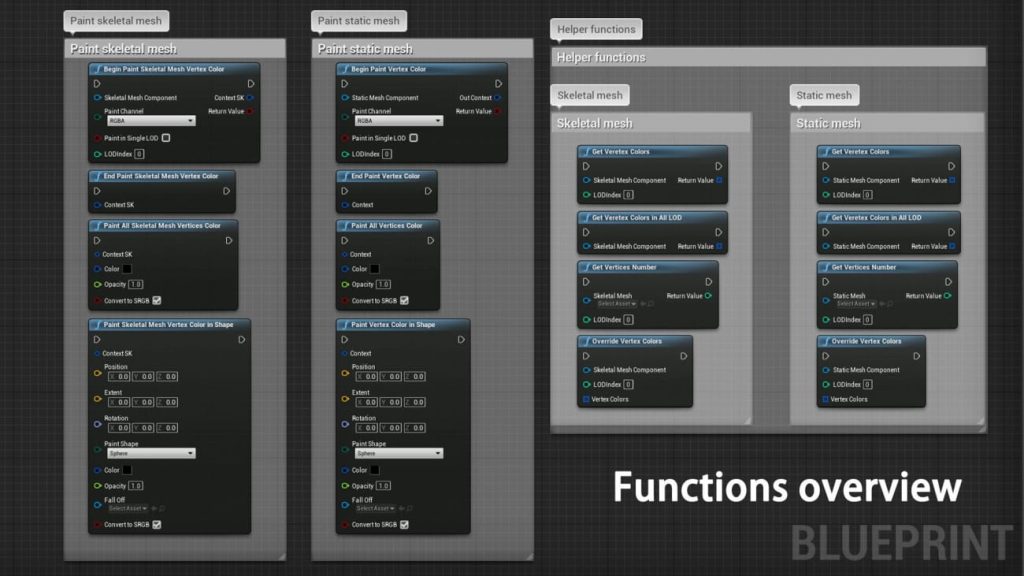Click Static Mesh Component pin on Begin Paint Vertex Color
Image resolution: width=1024 pixels, height=576 pixels.
345,98
